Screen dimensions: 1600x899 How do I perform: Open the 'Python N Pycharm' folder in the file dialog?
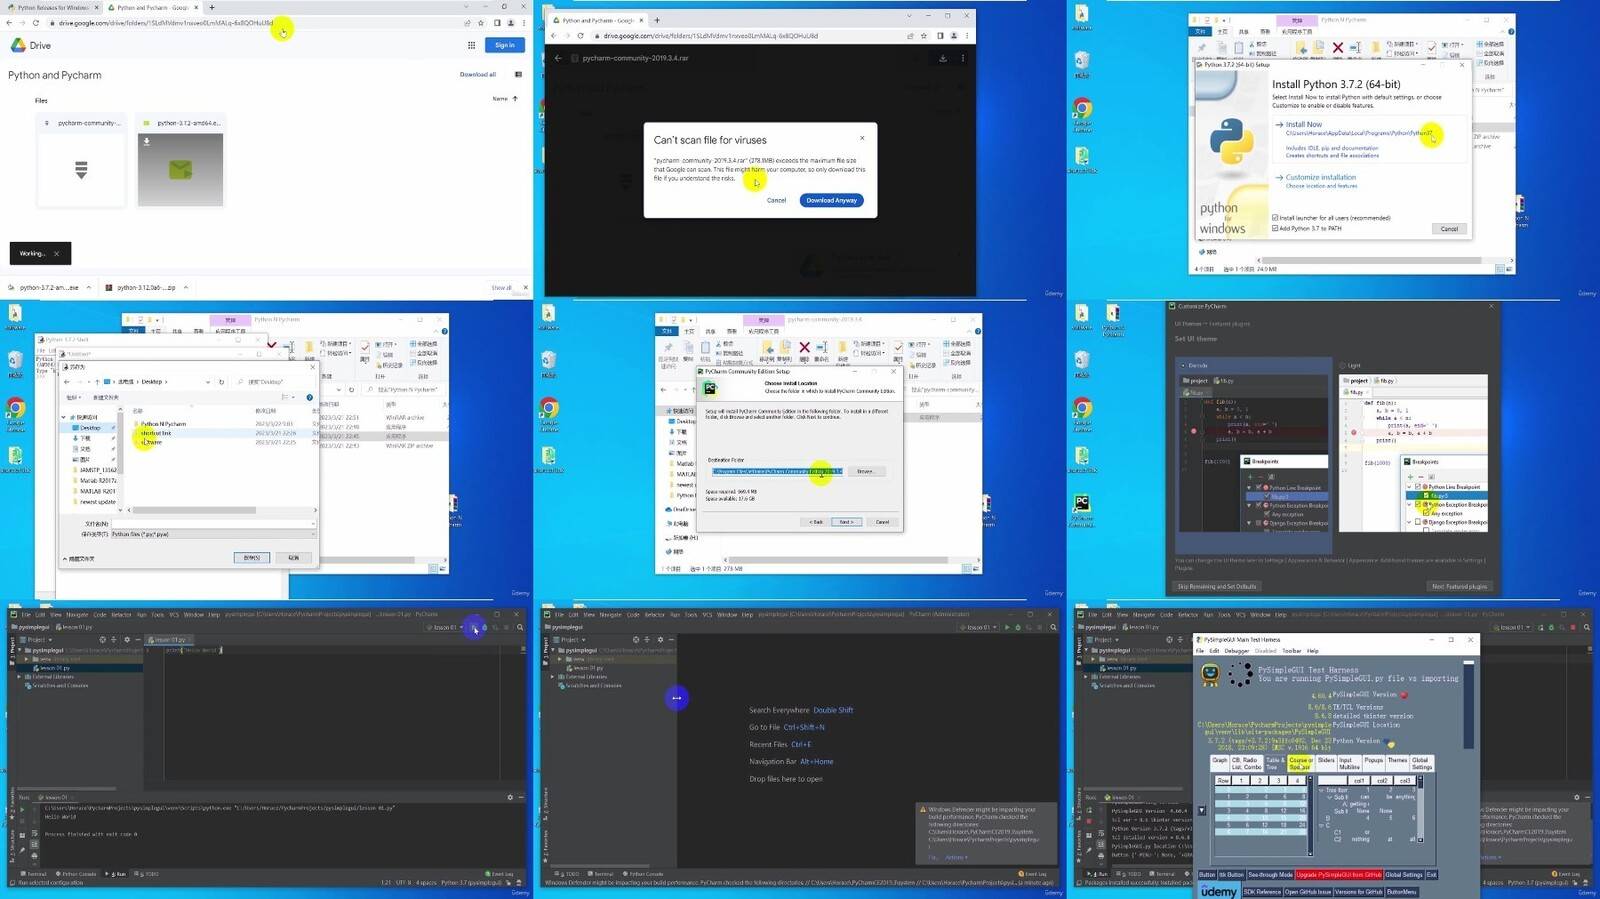pos(162,424)
